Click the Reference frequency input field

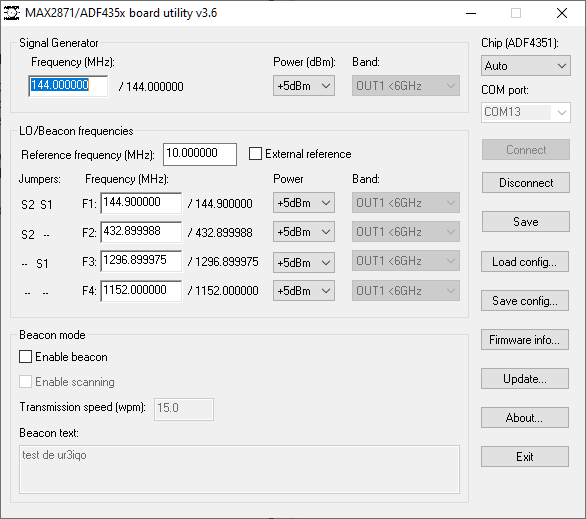200,154
